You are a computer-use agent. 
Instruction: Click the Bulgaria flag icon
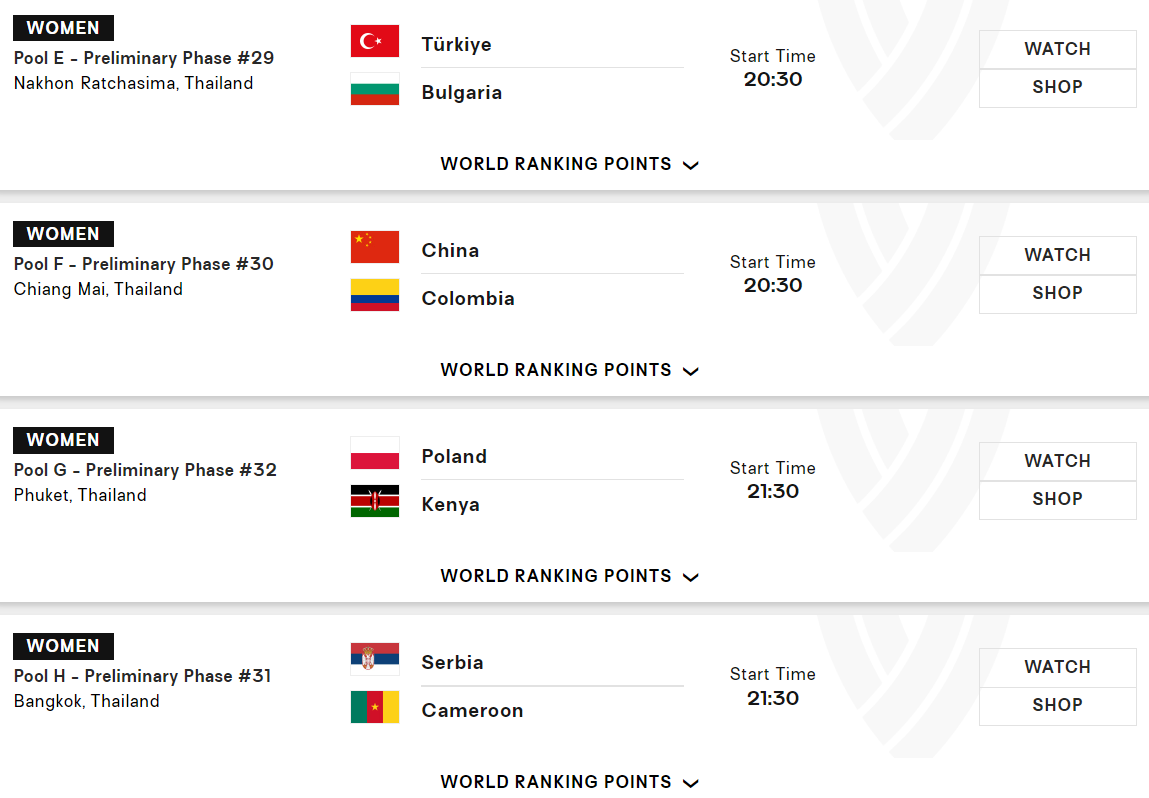tap(375, 90)
